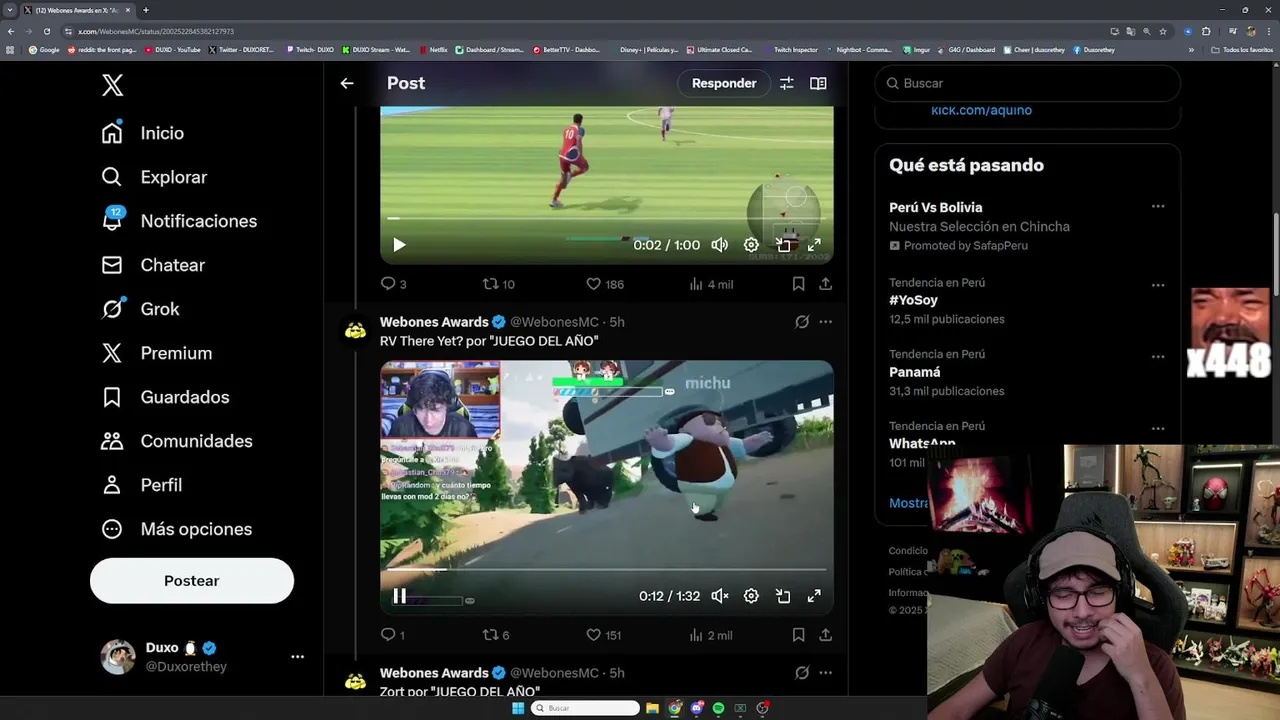This screenshot has height=720, width=1280.
Task: Bookmark the post with 151 likes
Action: point(798,635)
